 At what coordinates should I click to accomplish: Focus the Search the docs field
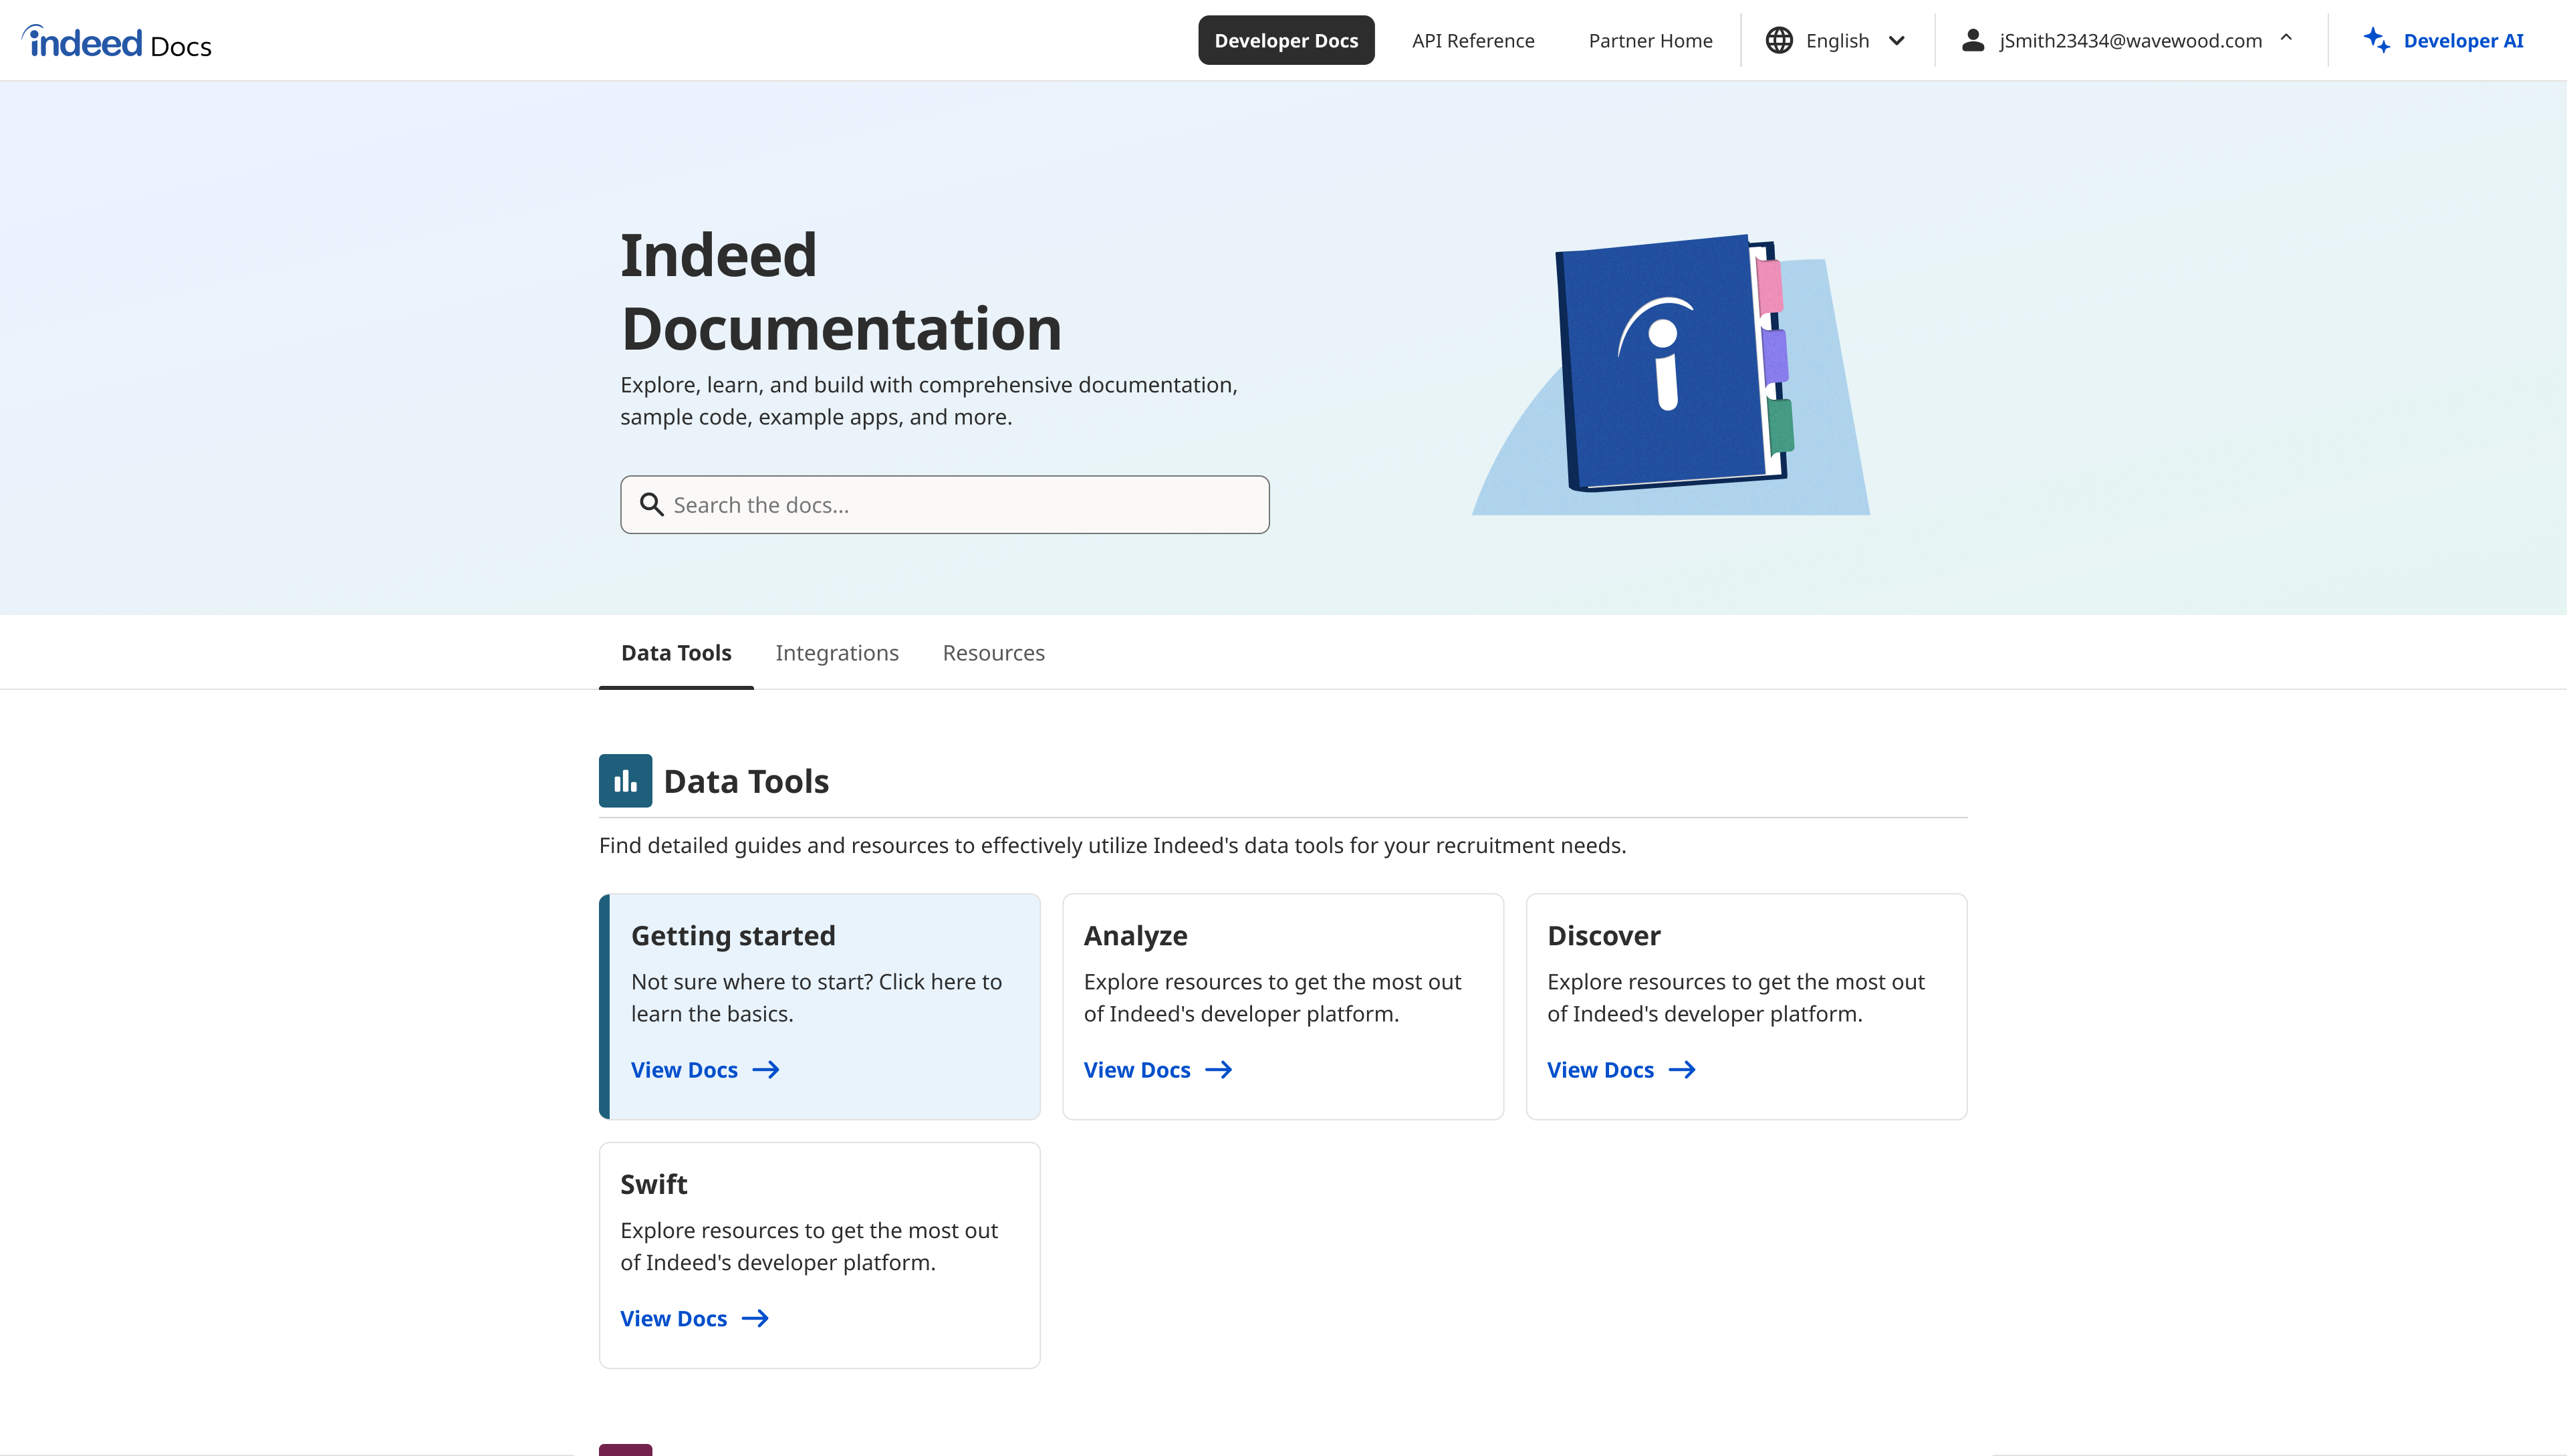pos(944,505)
